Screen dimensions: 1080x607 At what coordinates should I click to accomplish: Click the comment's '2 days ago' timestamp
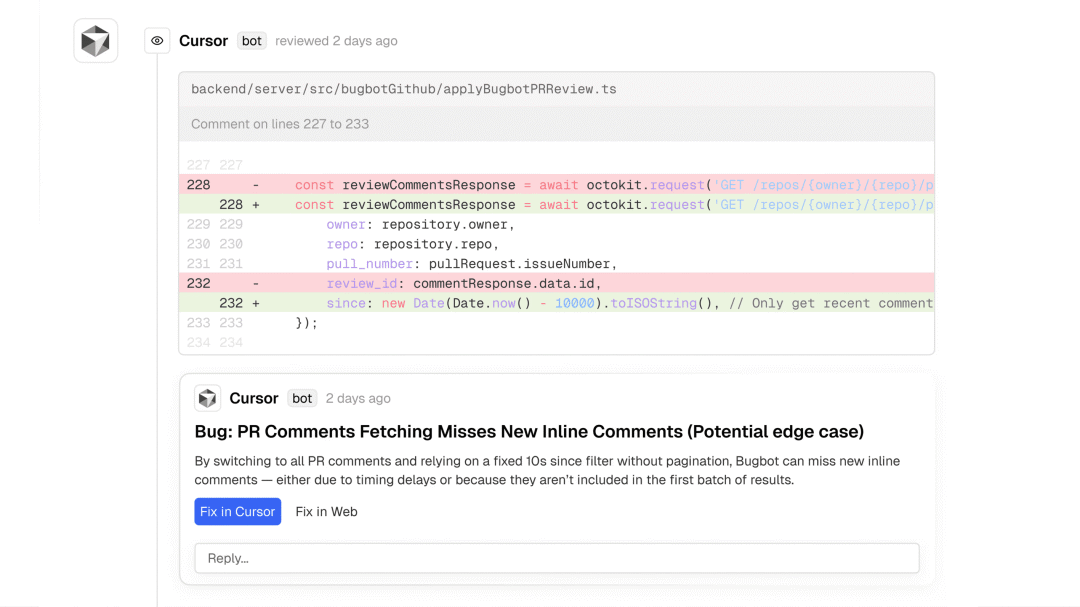point(358,398)
